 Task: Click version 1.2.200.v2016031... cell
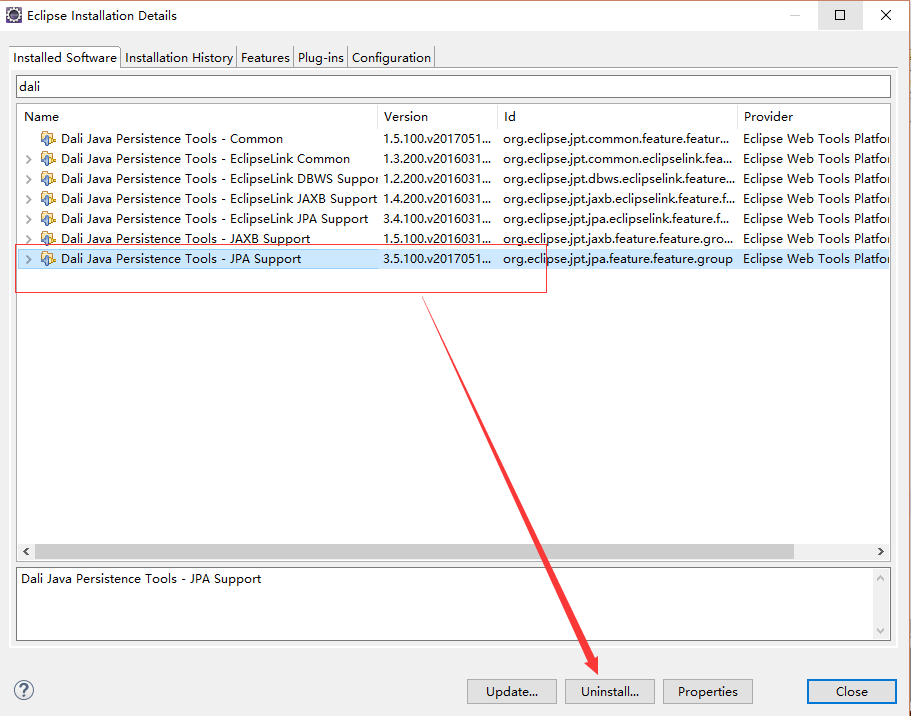(x=437, y=179)
